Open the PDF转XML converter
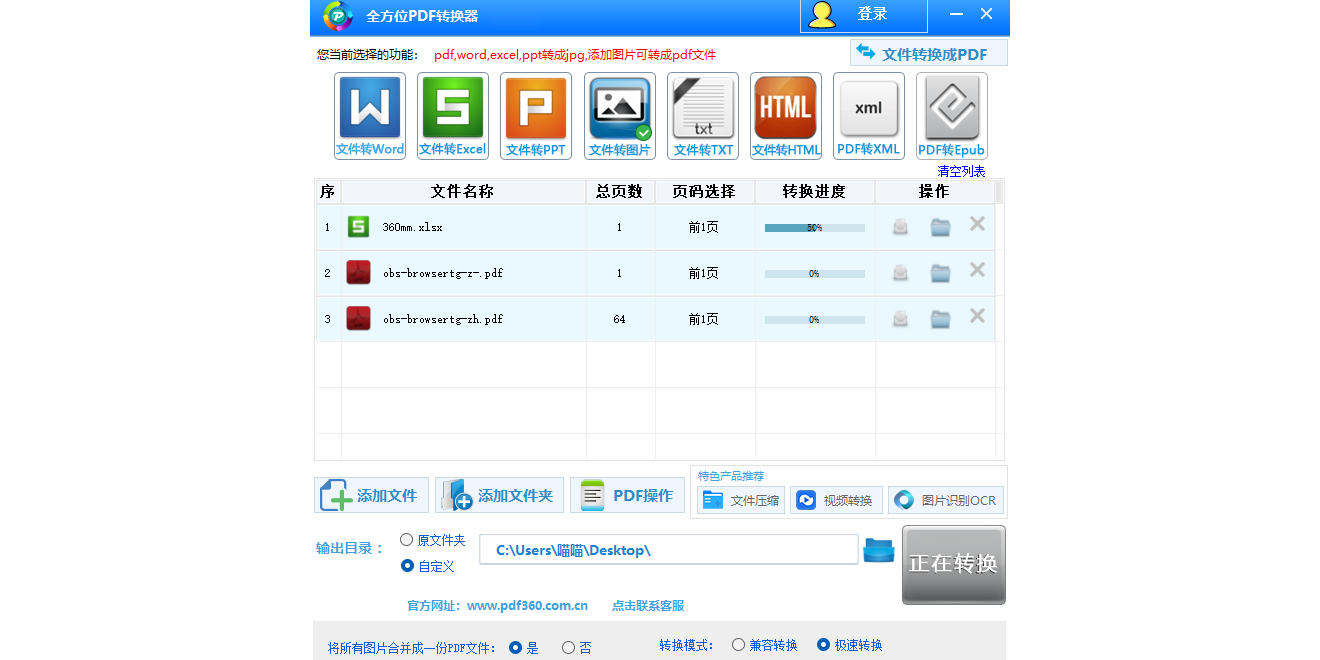The height and width of the screenshot is (660, 1320). pos(868,115)
